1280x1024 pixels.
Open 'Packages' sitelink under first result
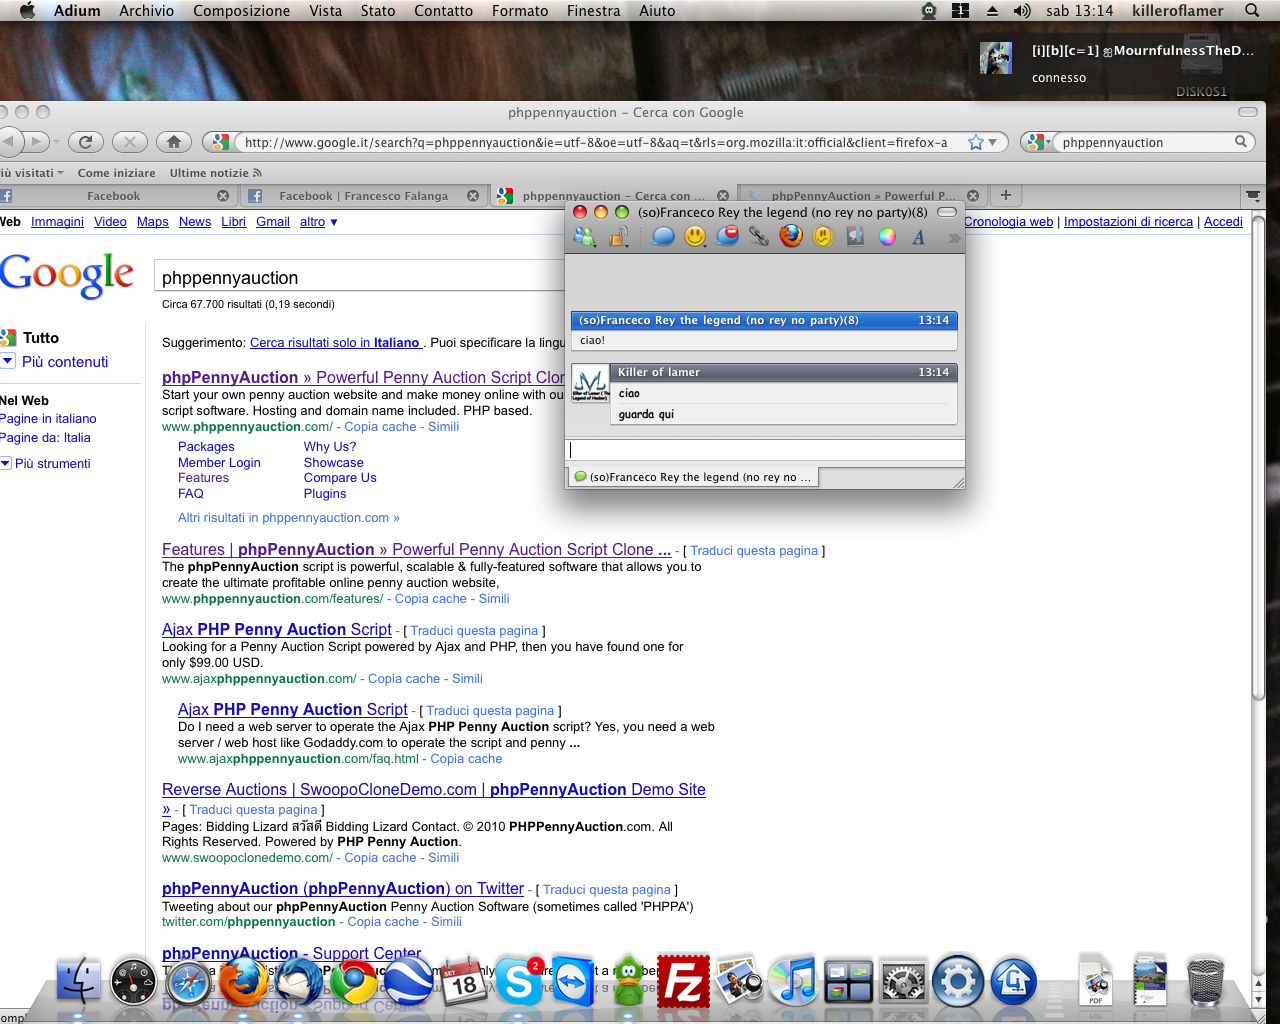tap(206, 447)
